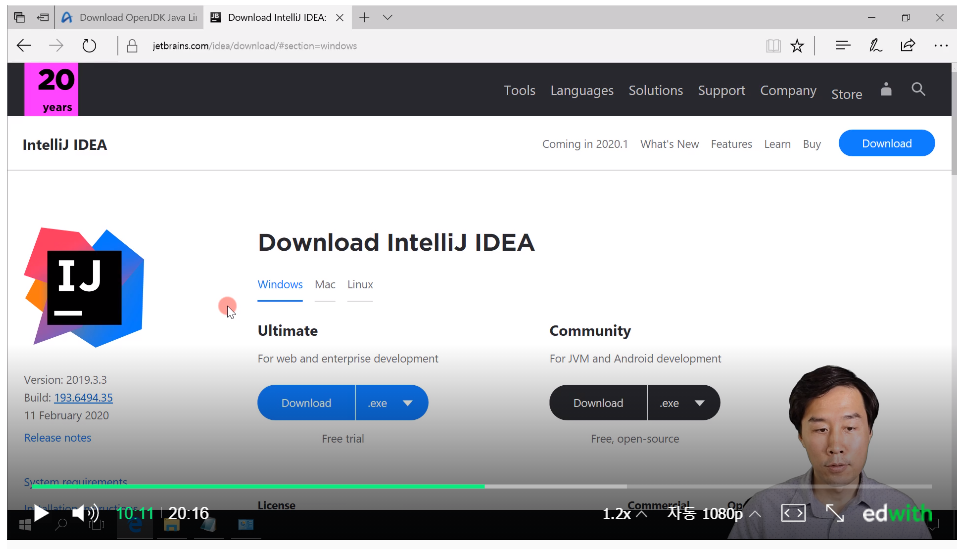Close the Download IntelliJ IDEA tab
The image size is (963, 549).
click(x=340, y=18)
